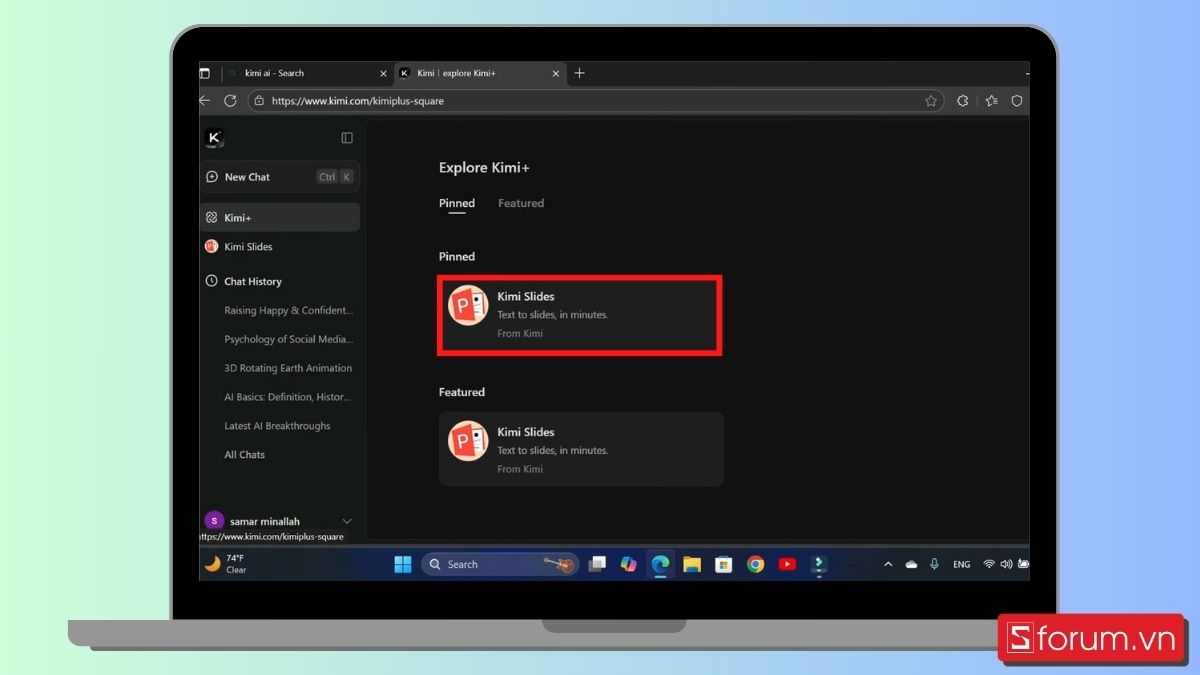
Task: Click the PowerPoint icon on the pinned card
Action: [x=467, y=305]
